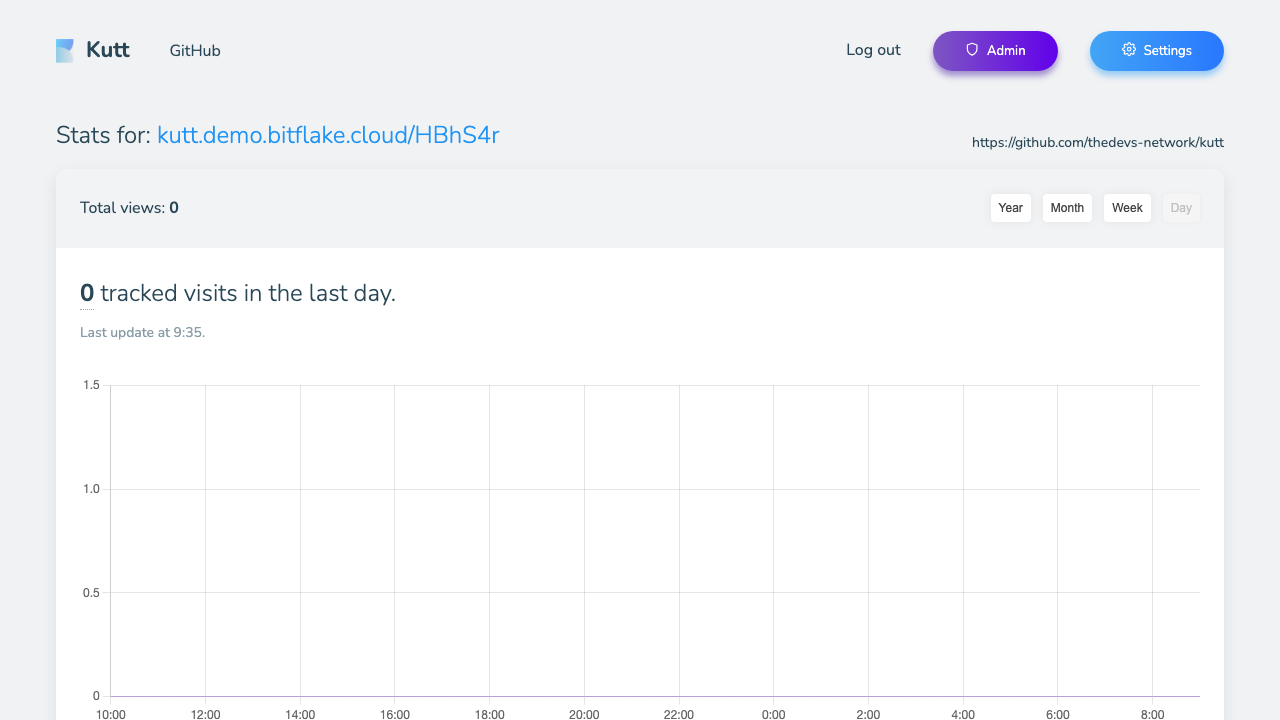This screenshot has height=720, width=1280.
Task: Click the 16:00 x-axis label
Action: 395,714
